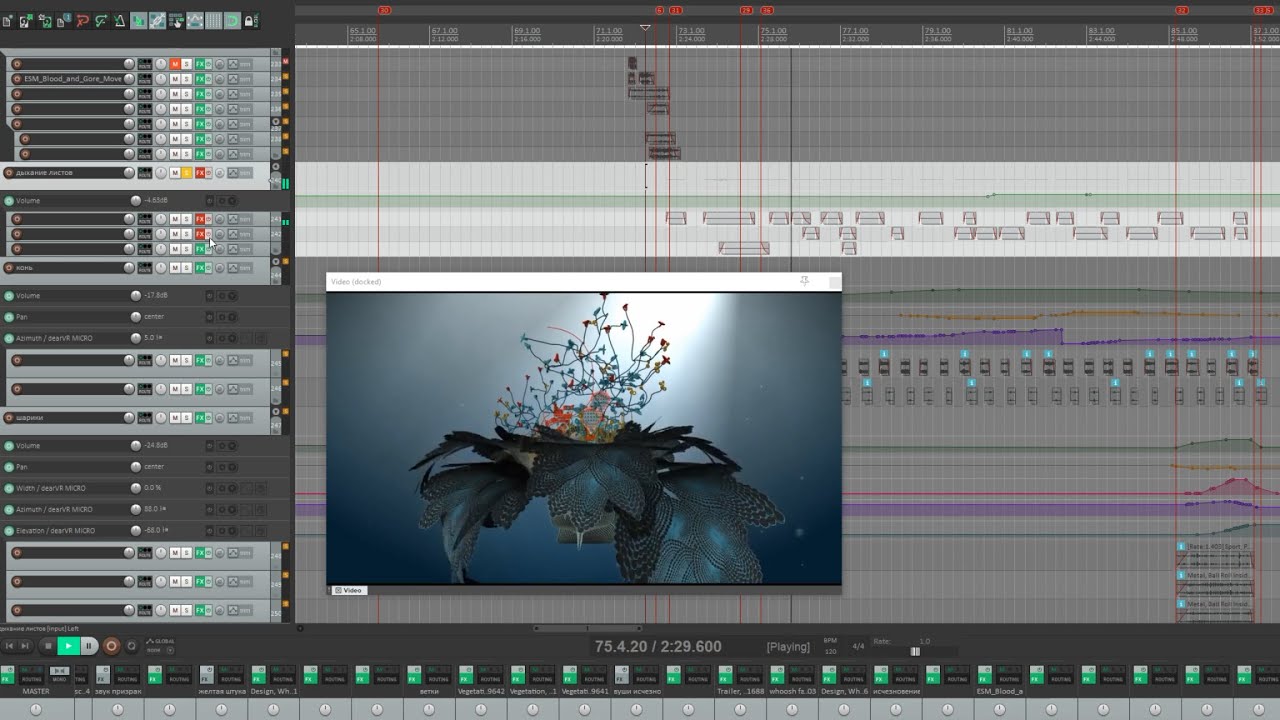Solo the ESM_Blood_and_Gore_Move track
The image size is (1280, 720).
186,79
